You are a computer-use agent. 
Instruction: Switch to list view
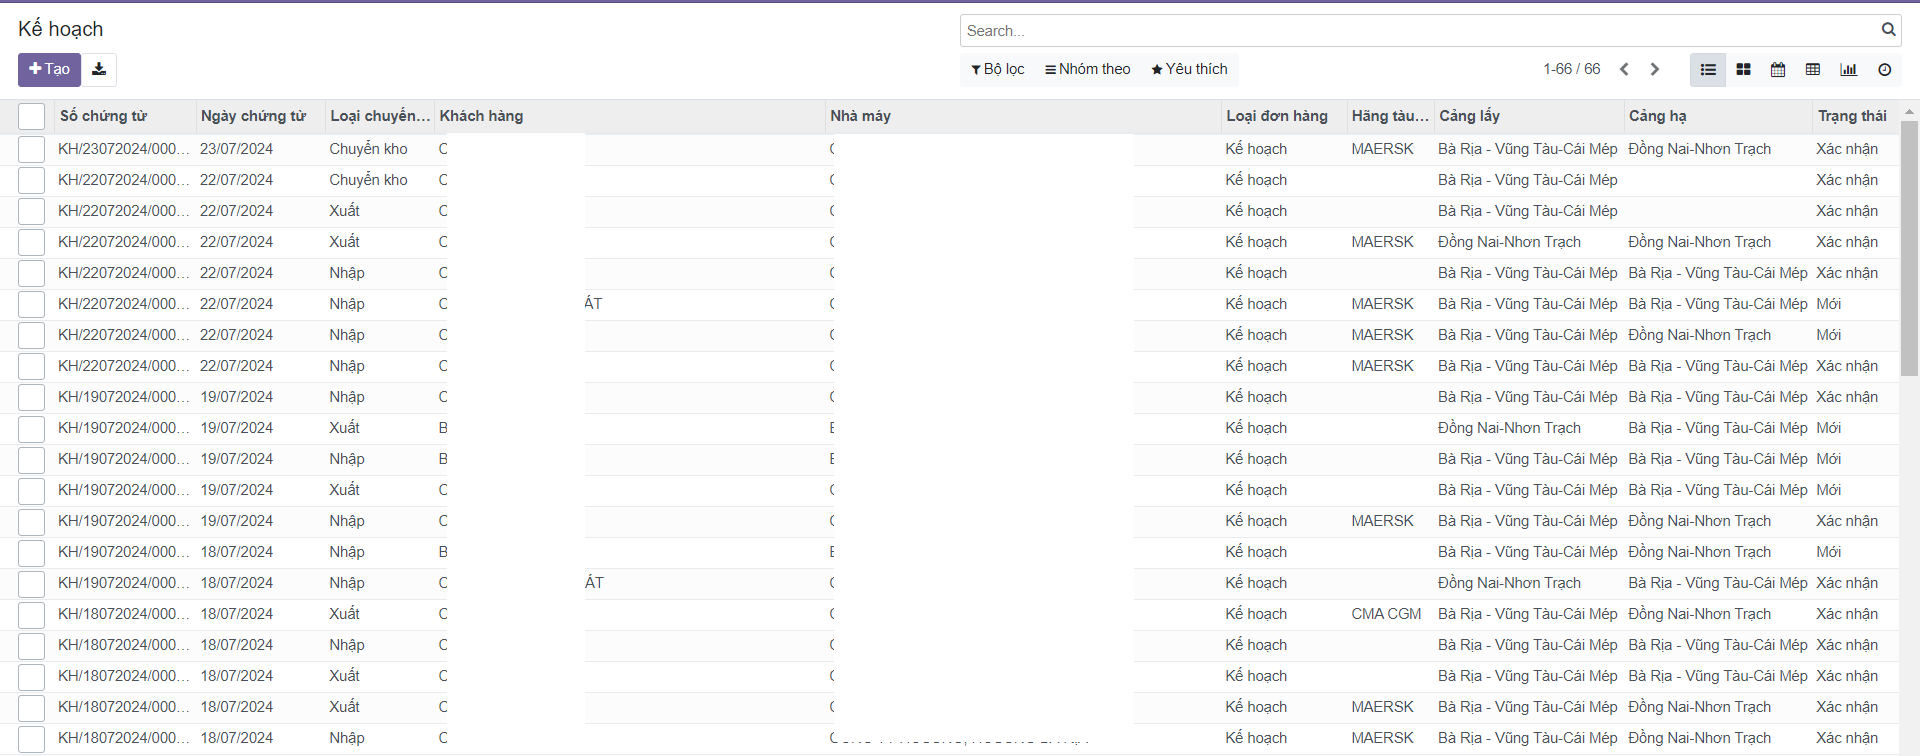point(1708,69)
